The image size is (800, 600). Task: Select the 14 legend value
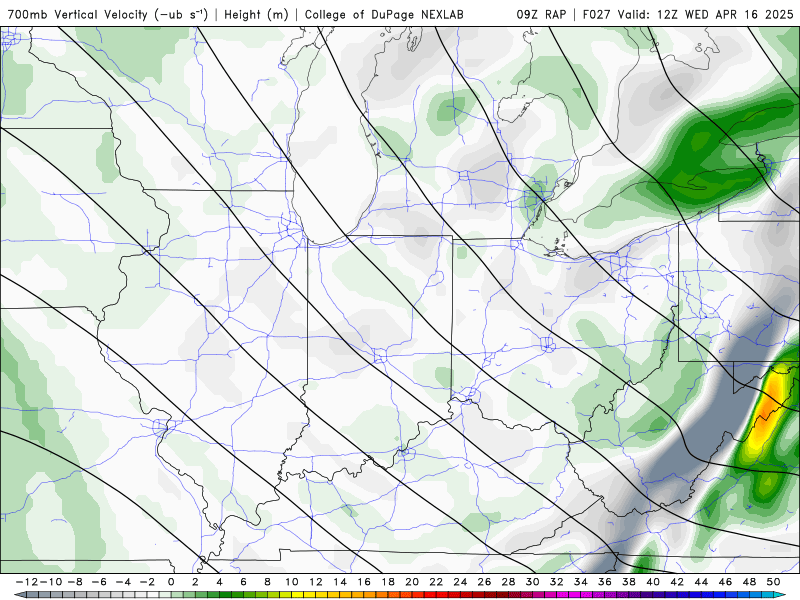pyautogui.click(x=340, y=582)
